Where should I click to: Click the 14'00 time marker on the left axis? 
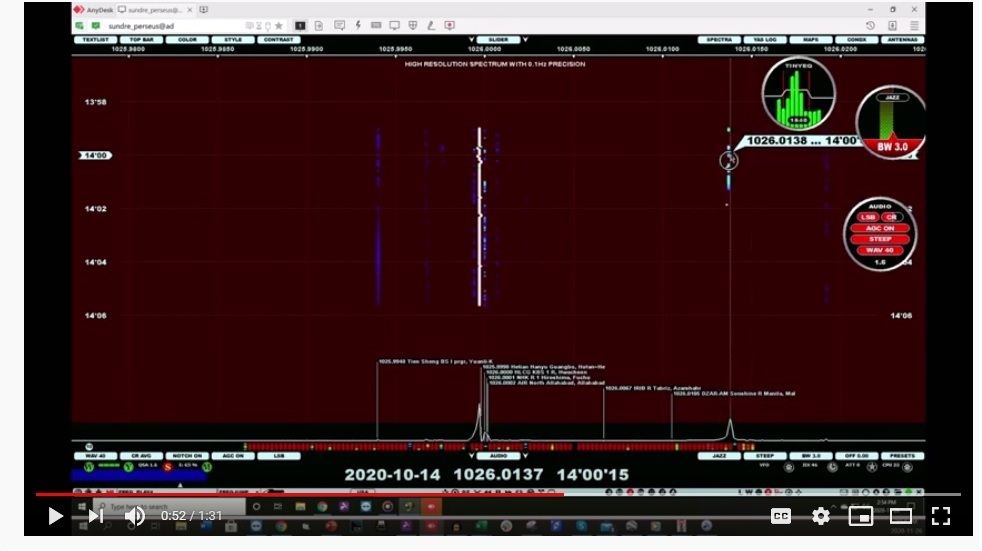point(95,155)
